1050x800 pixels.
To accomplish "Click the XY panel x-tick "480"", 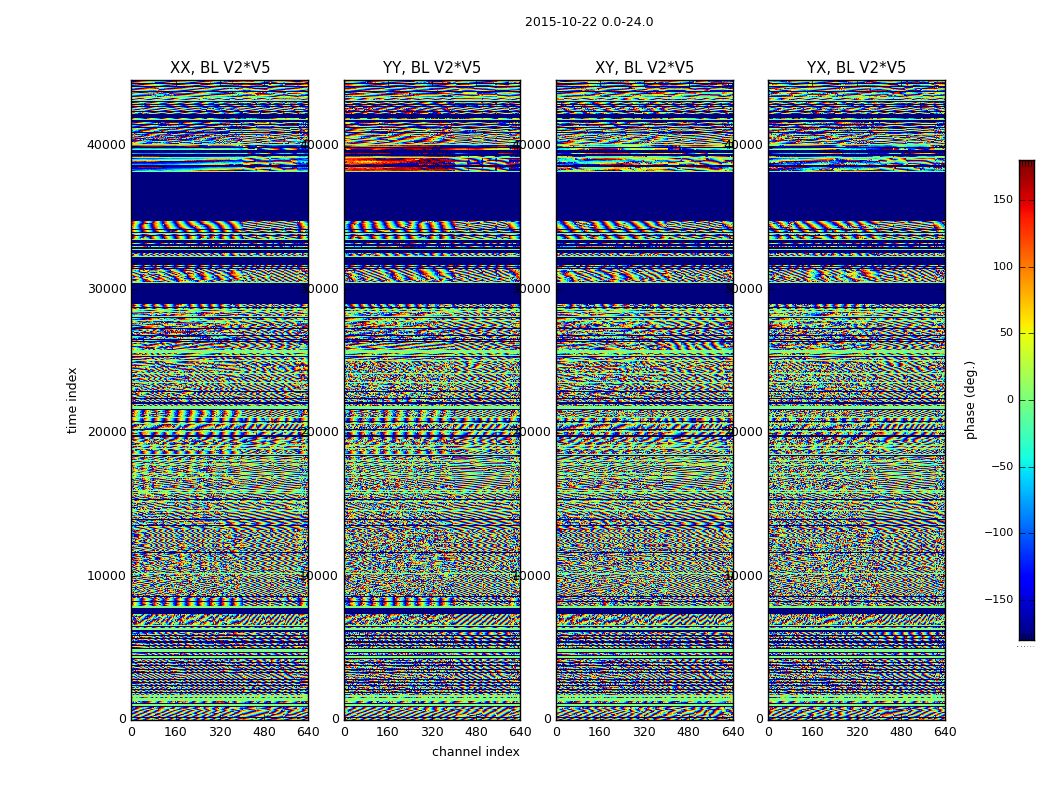I will [688, 732].
